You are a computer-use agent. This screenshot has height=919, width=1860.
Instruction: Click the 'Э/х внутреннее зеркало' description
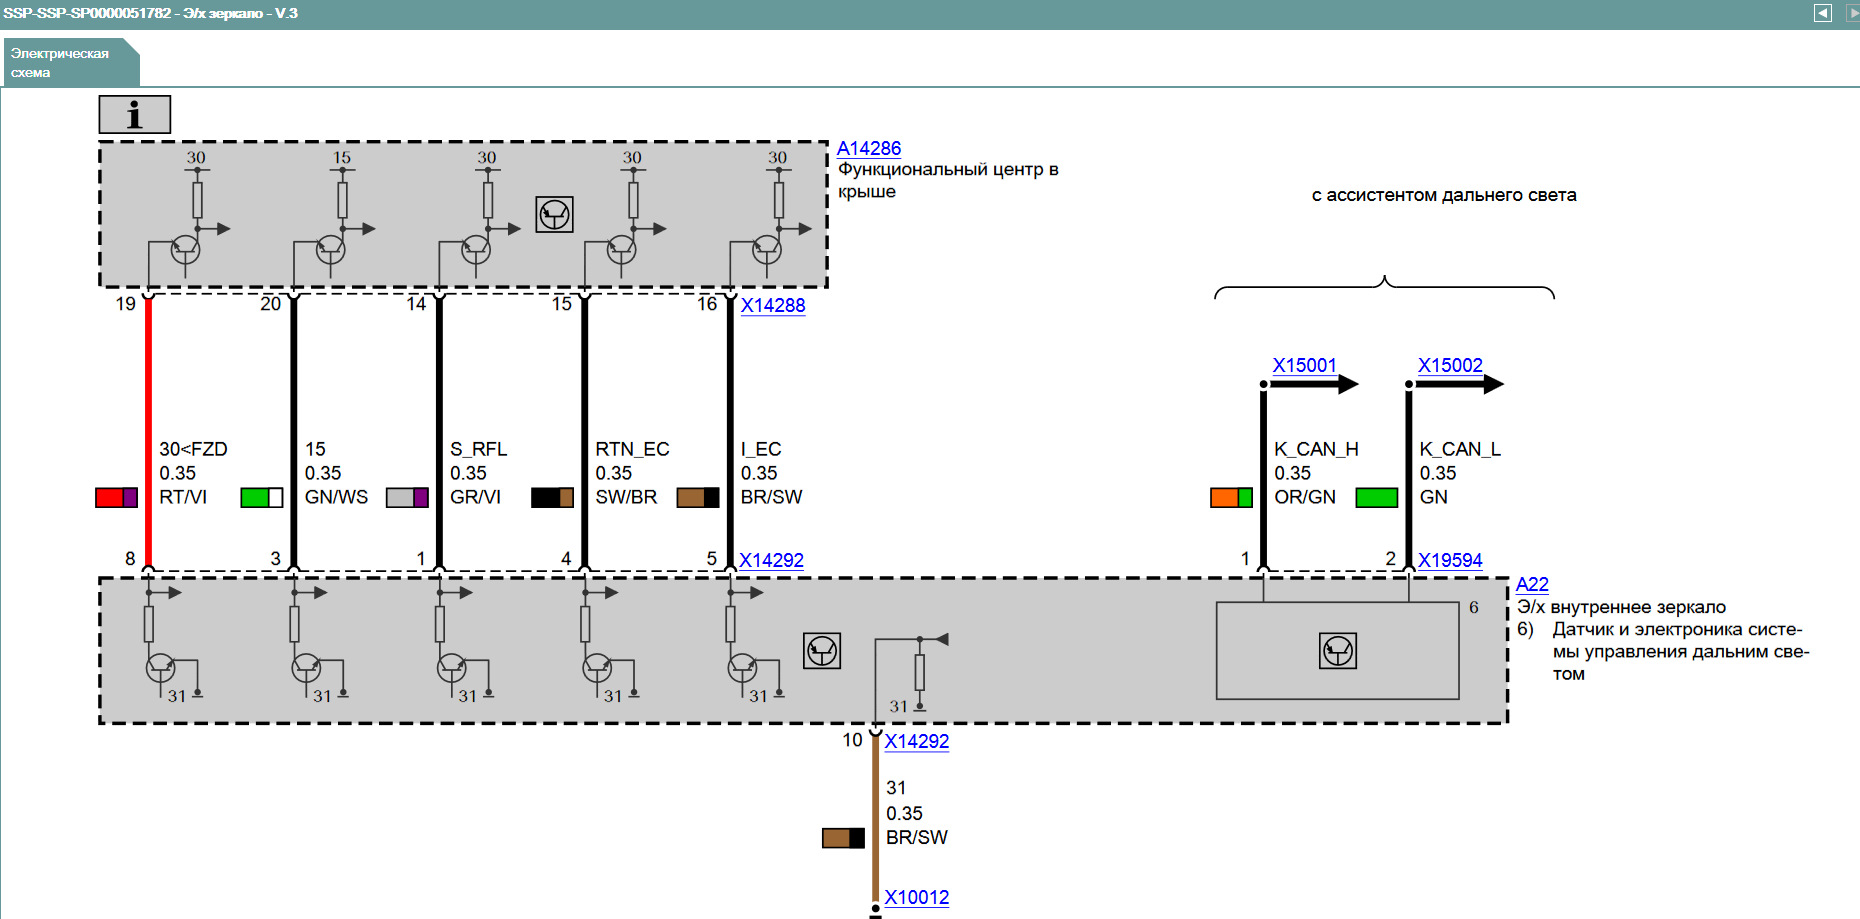pos(1621,607)
